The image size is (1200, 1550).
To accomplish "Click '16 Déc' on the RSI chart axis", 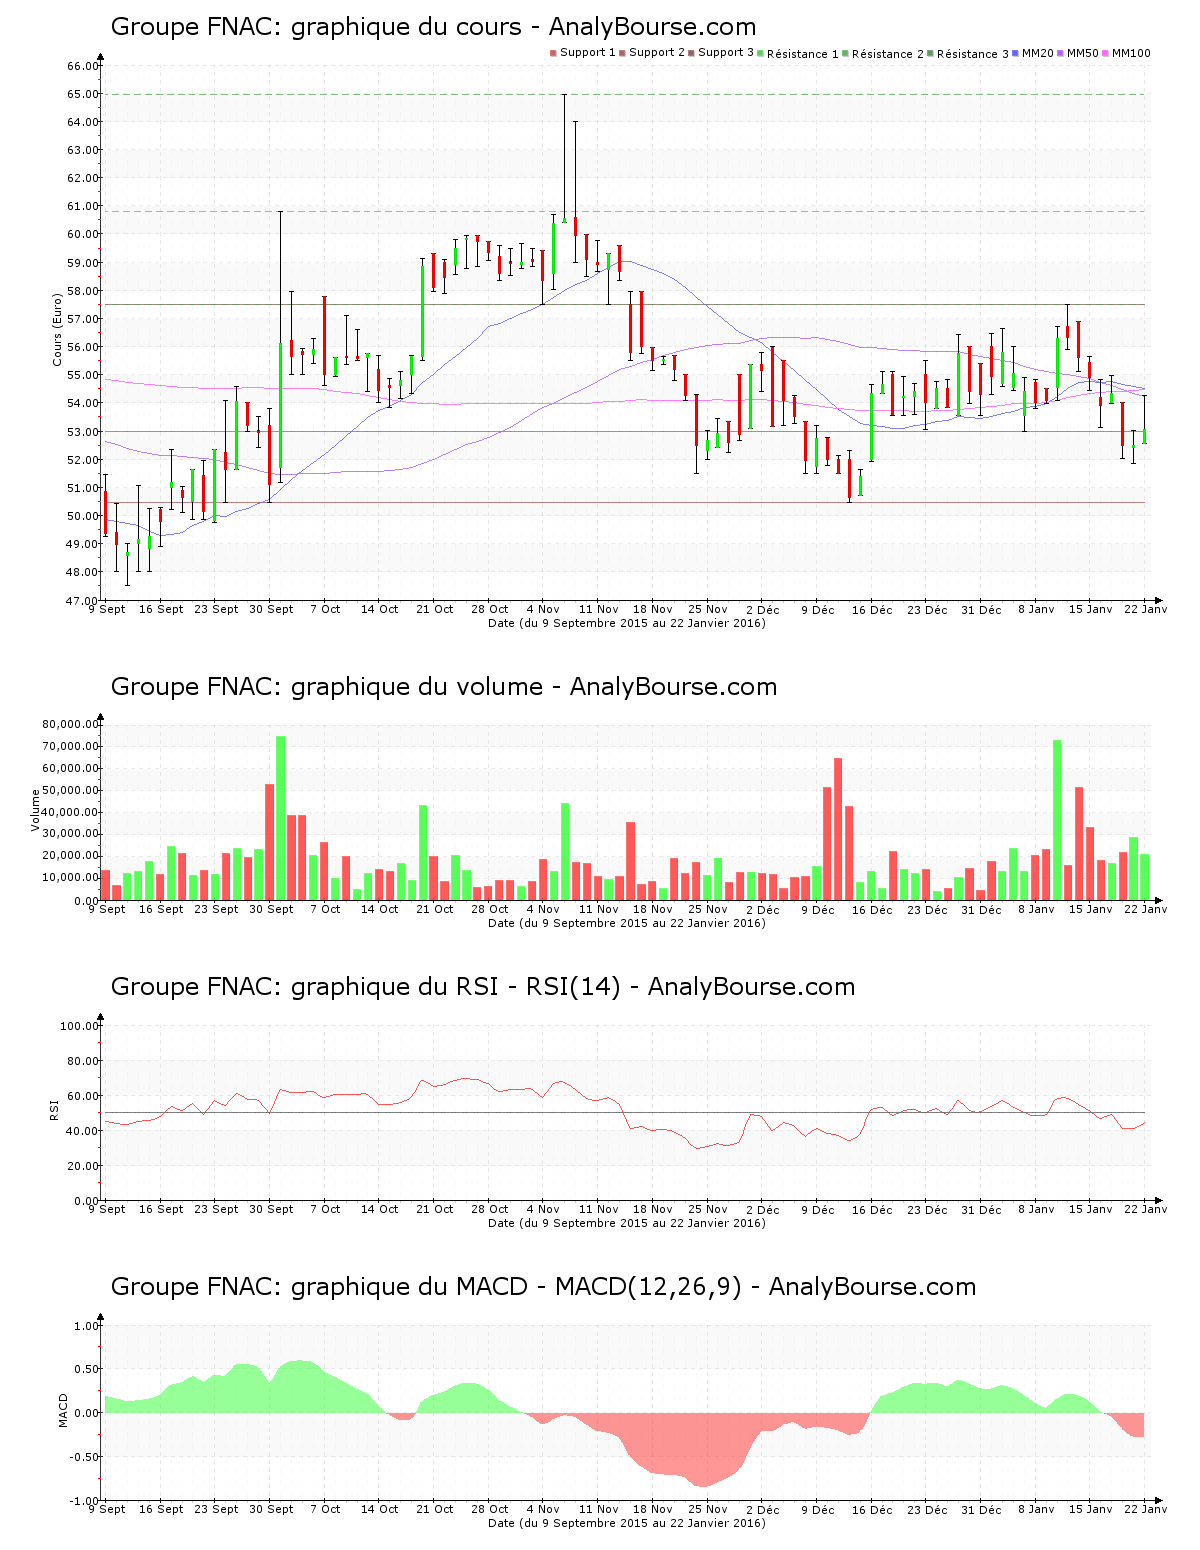I will pyautogui.click(x=872, y=1209).
